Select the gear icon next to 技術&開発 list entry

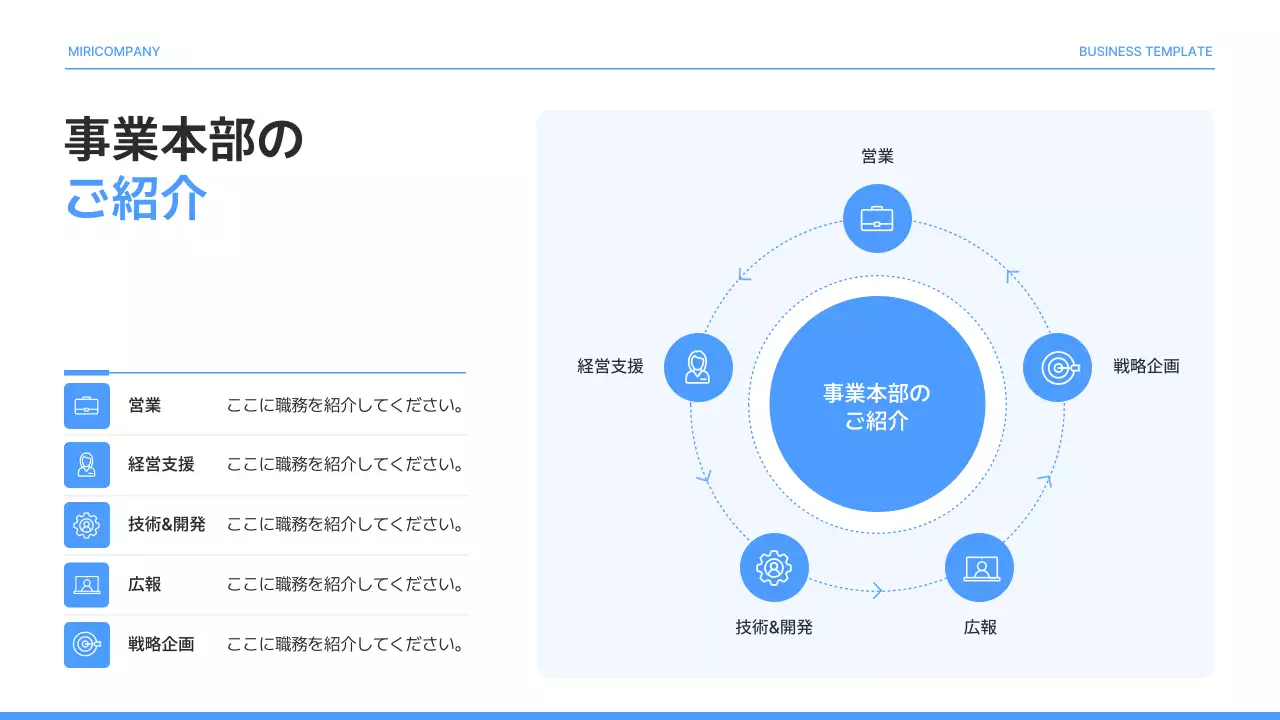tap(87, 524)
